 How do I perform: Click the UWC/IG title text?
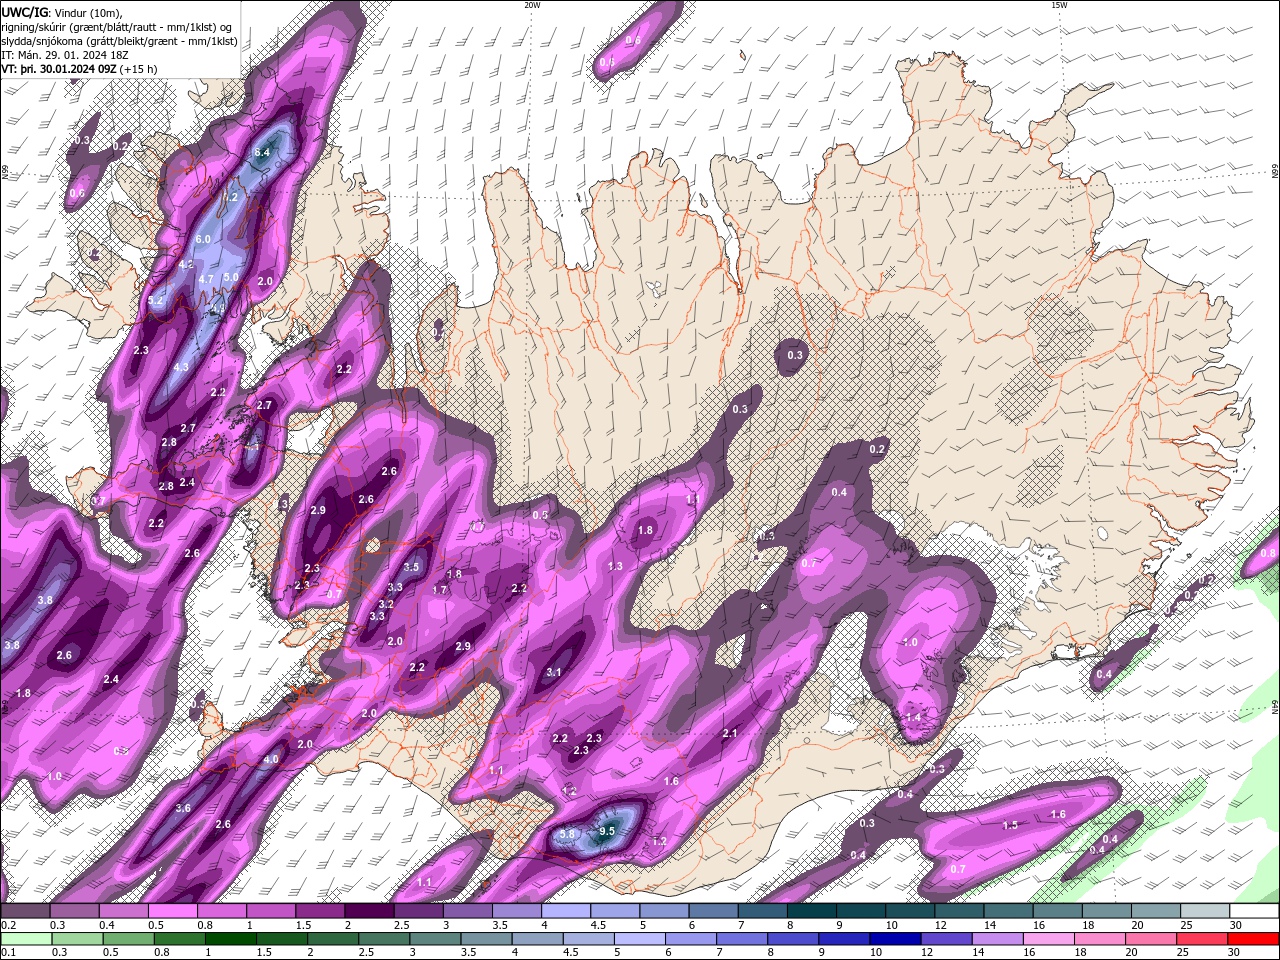25,11
